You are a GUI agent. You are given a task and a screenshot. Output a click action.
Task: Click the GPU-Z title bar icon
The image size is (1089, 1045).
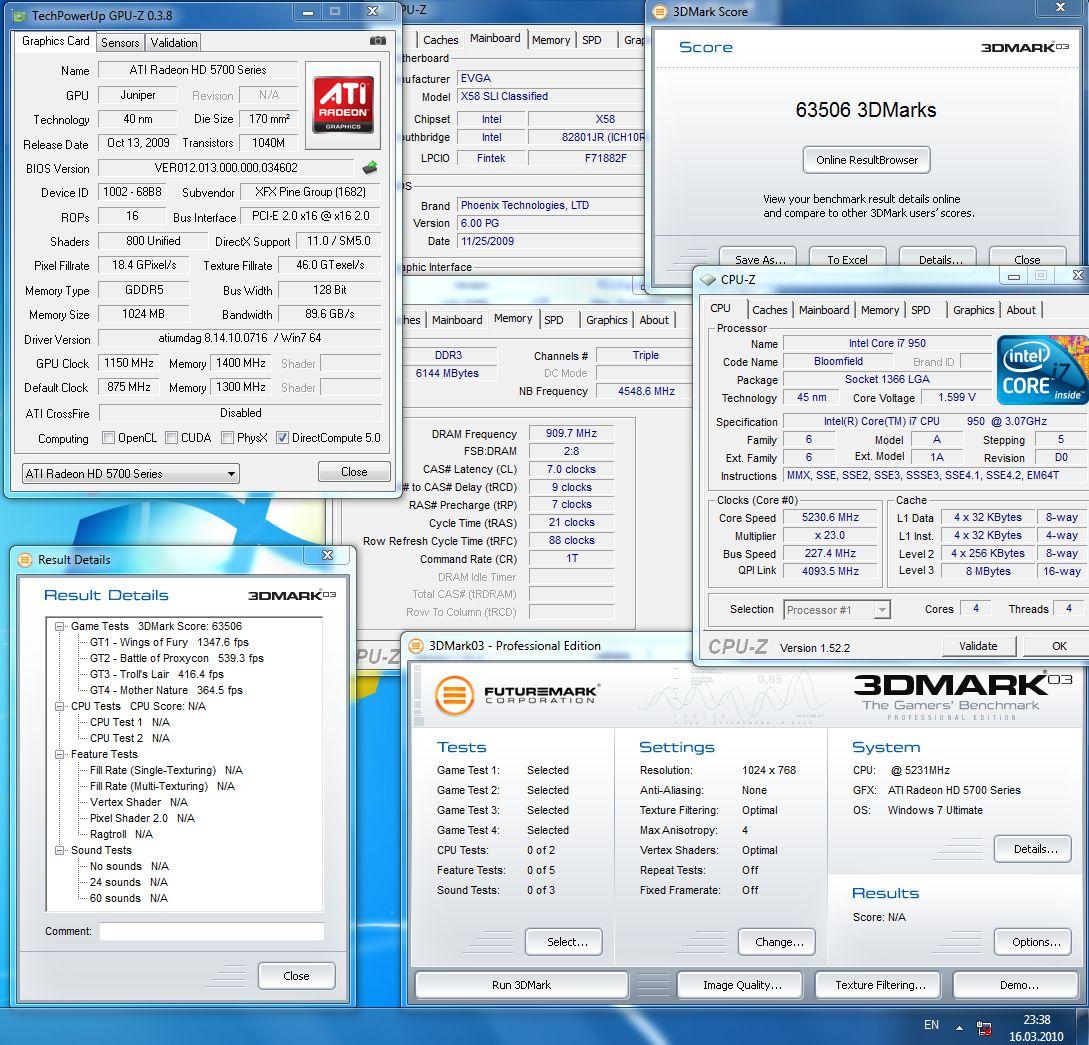pos(19,15)
